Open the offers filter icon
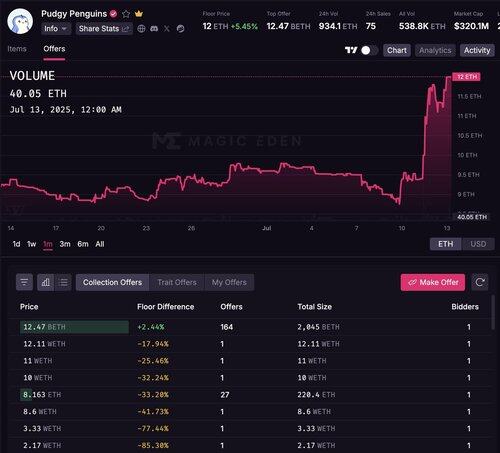The width and height of the screenshot is (500, 453). tap(24, 282)
